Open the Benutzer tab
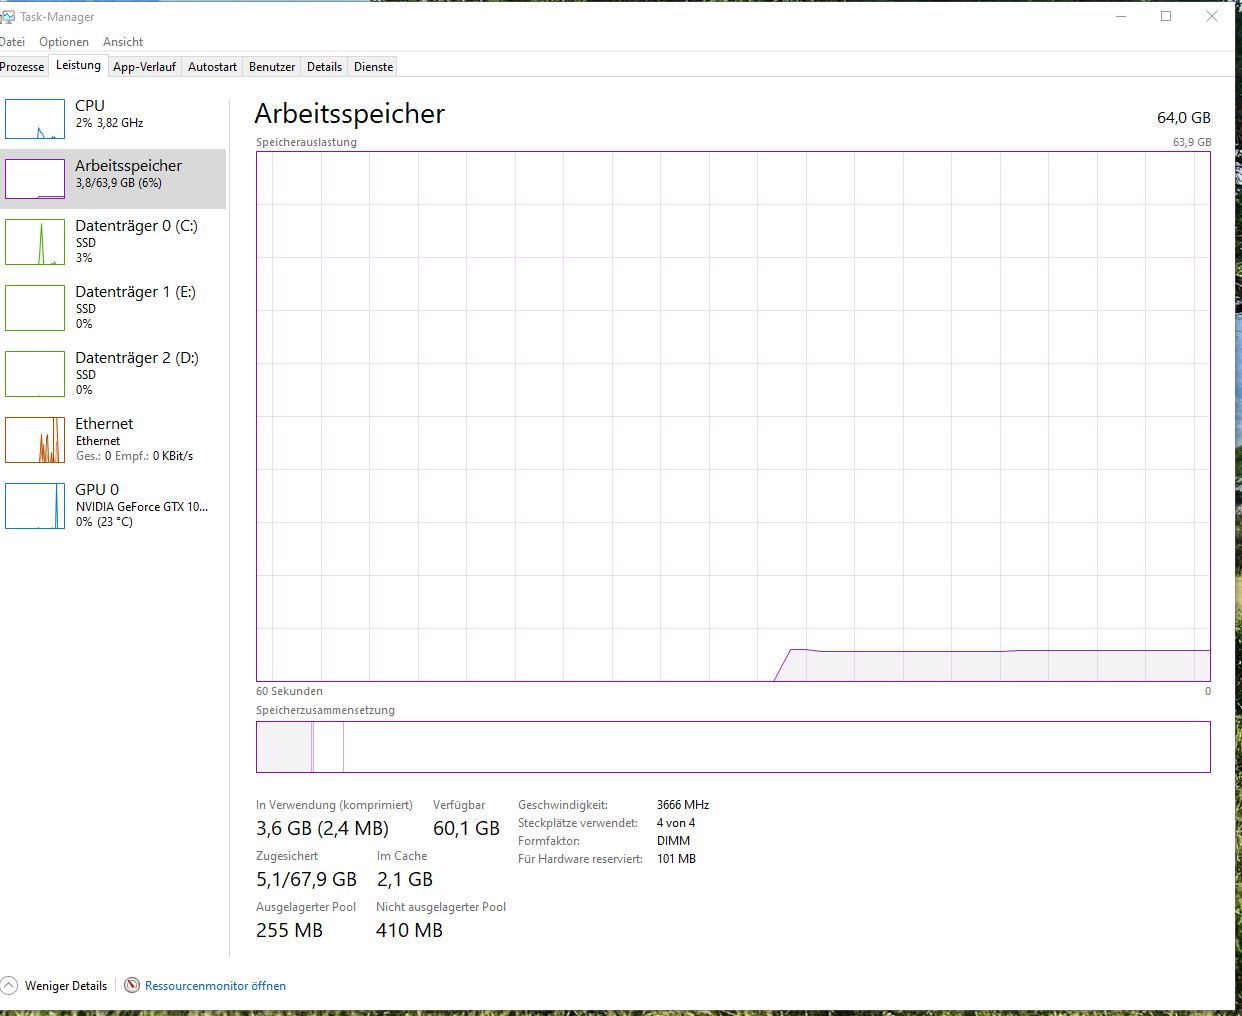Image resolution: width=1242 pixels, height=1016 pixels. pos(271,66)
